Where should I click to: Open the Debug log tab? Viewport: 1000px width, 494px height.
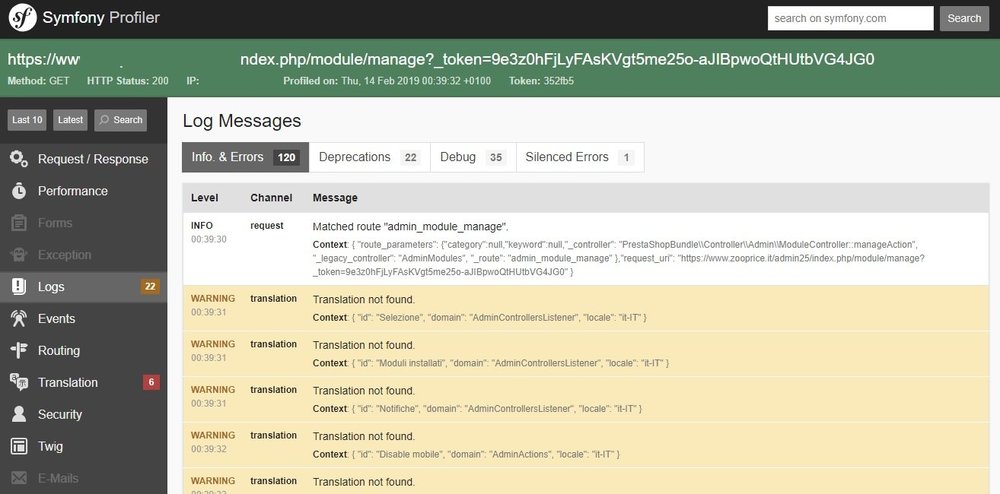[x=472, y=157]
